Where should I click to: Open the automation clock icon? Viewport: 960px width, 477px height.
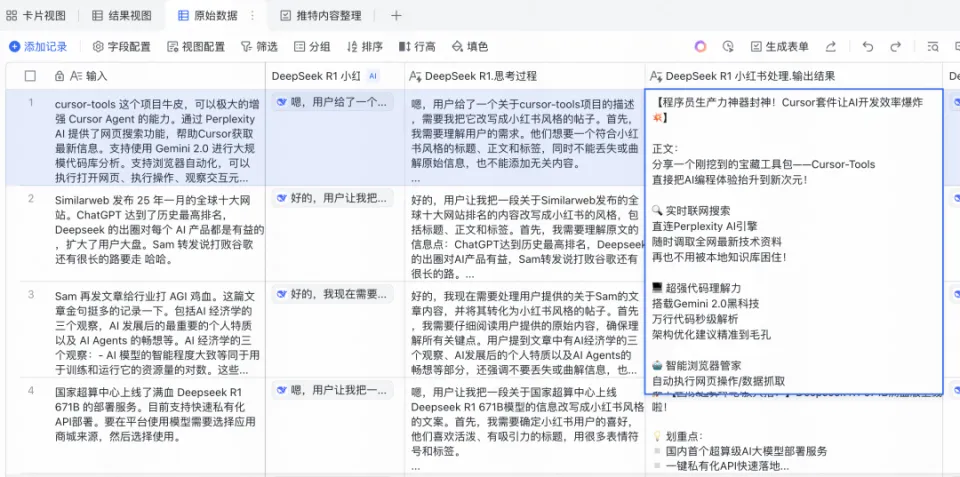[x=727, y=47]
